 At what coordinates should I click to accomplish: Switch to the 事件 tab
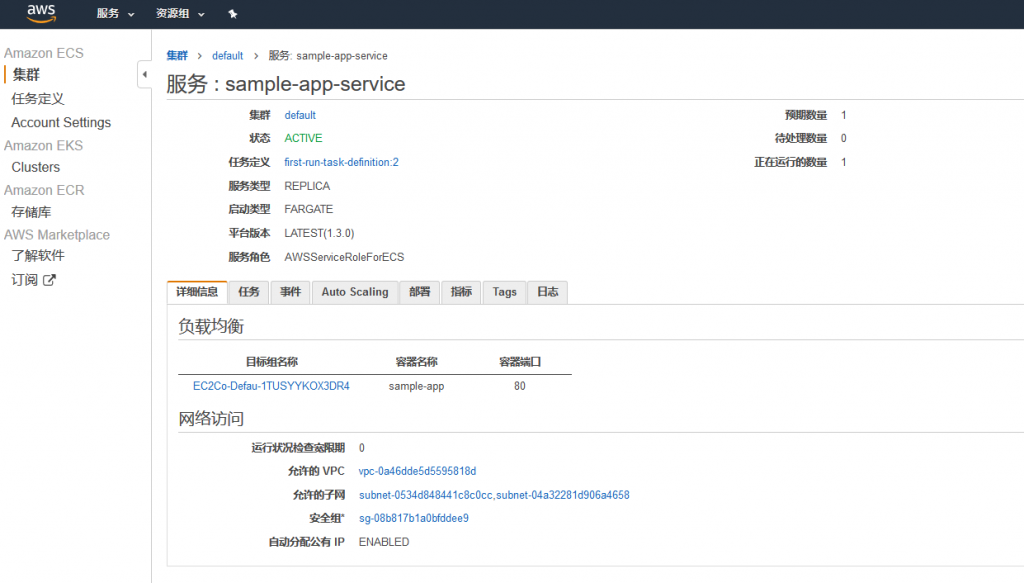click(291, 292)
